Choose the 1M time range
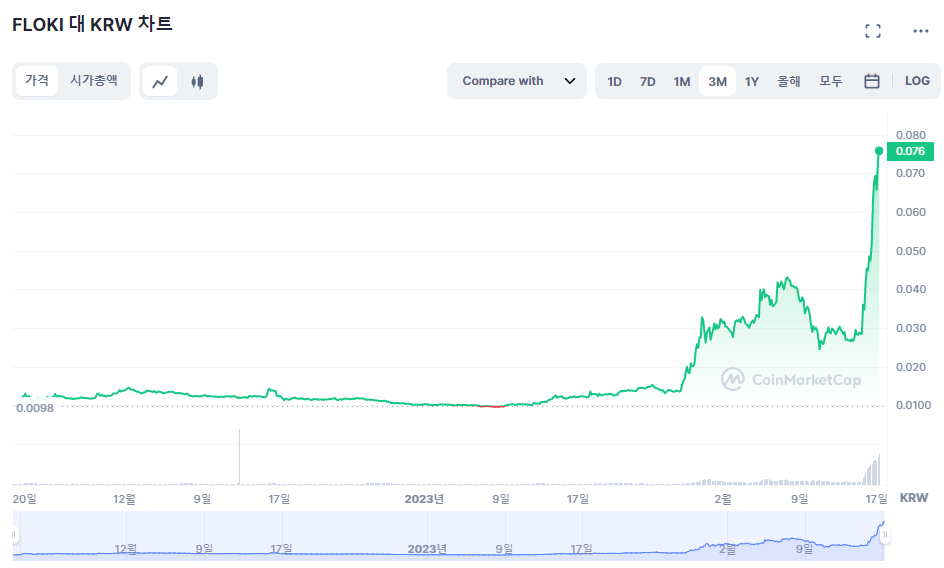 tap(682, 81)
